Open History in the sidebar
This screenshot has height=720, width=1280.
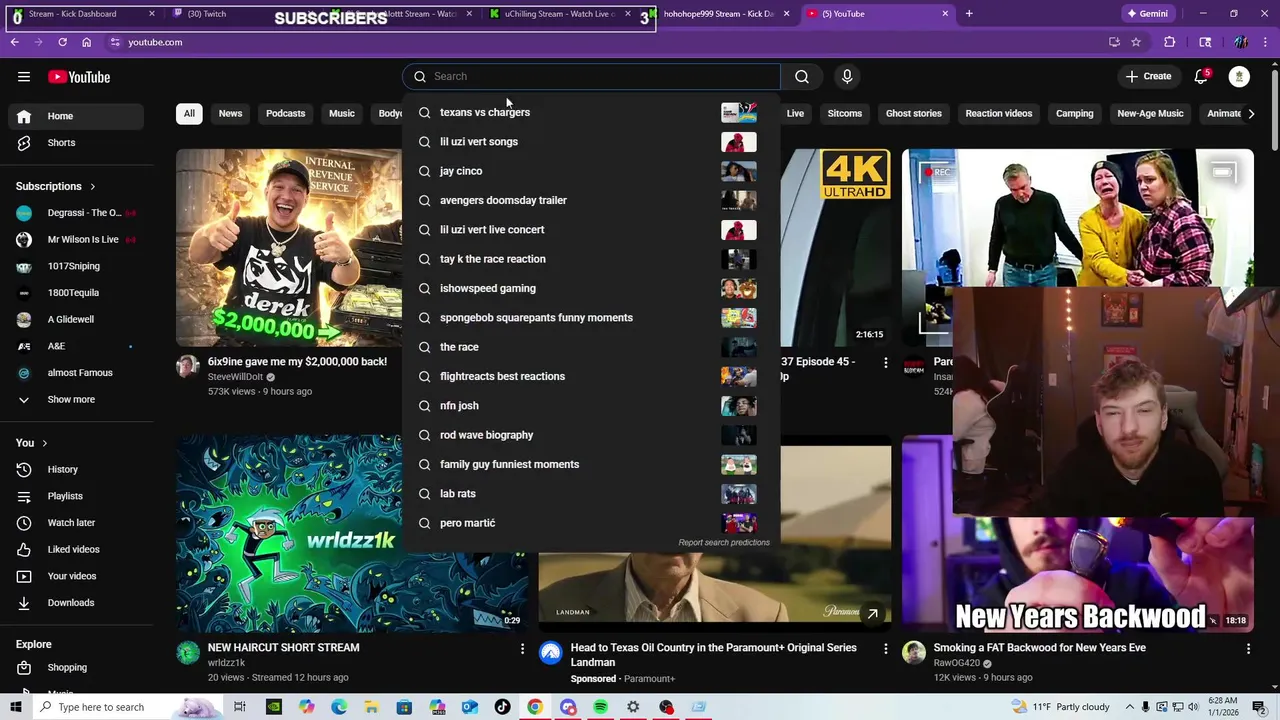tap(76, 469)
